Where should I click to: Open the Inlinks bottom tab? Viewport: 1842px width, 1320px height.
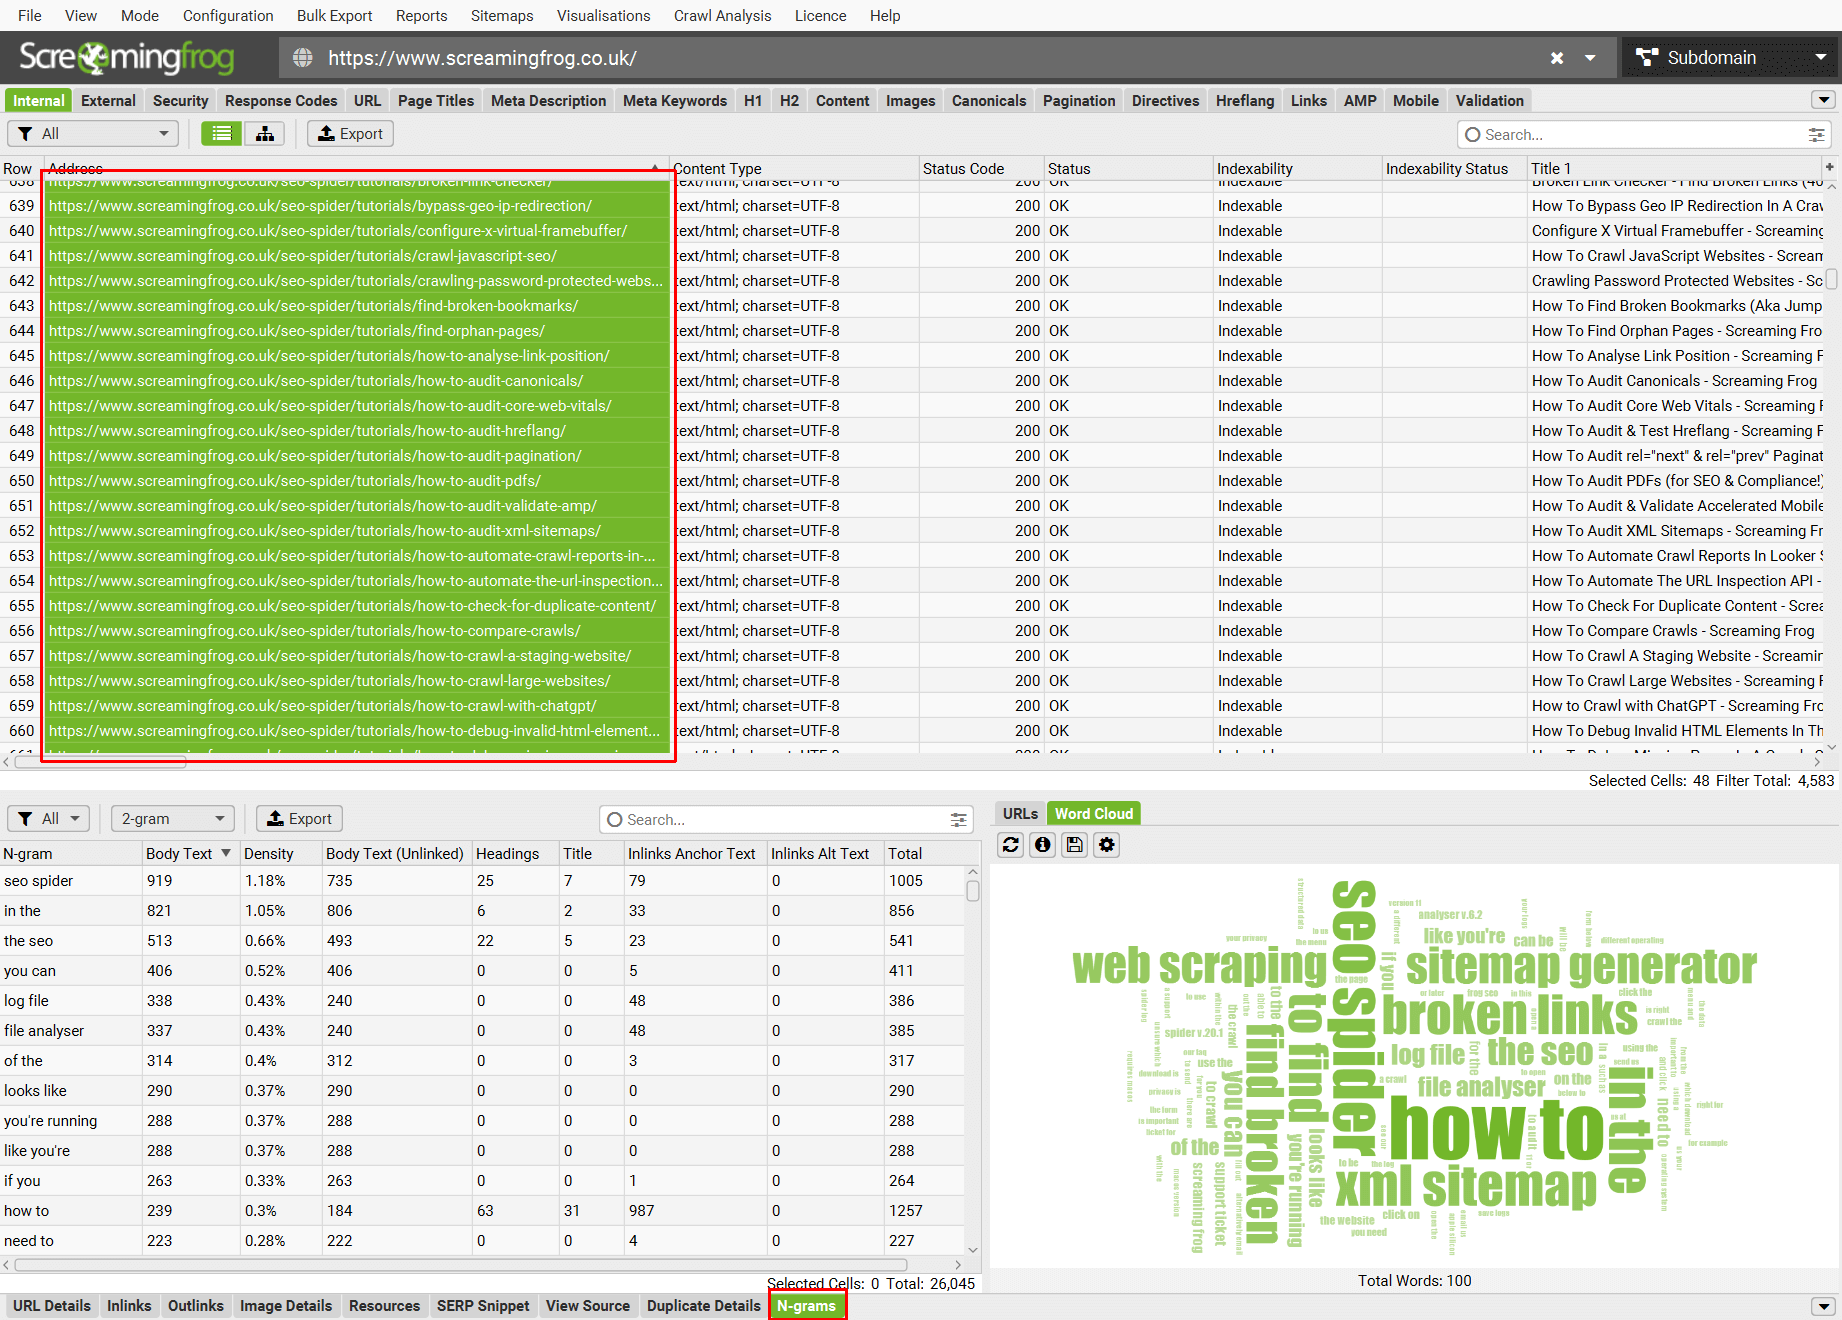[x=129, y=1306]
